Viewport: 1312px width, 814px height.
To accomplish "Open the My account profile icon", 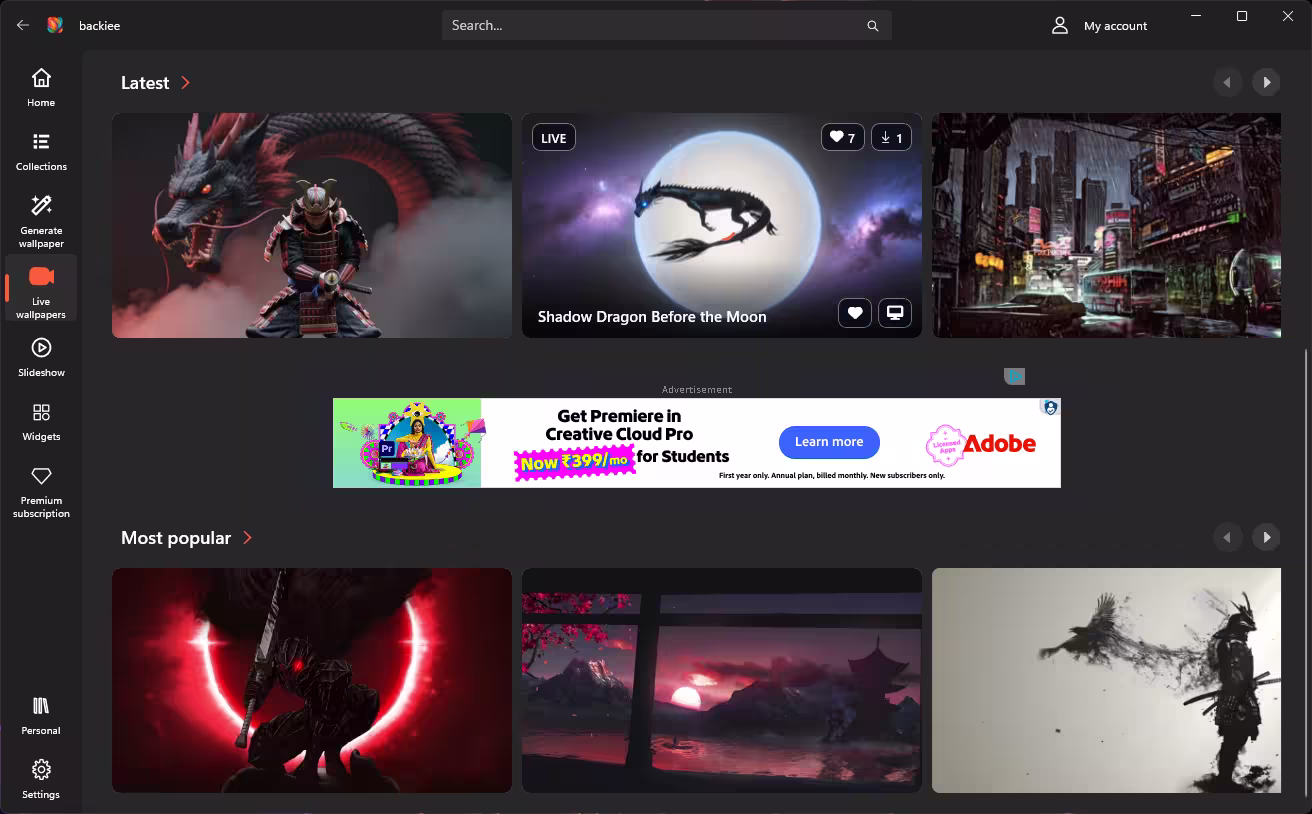I will click(1060, 26).
